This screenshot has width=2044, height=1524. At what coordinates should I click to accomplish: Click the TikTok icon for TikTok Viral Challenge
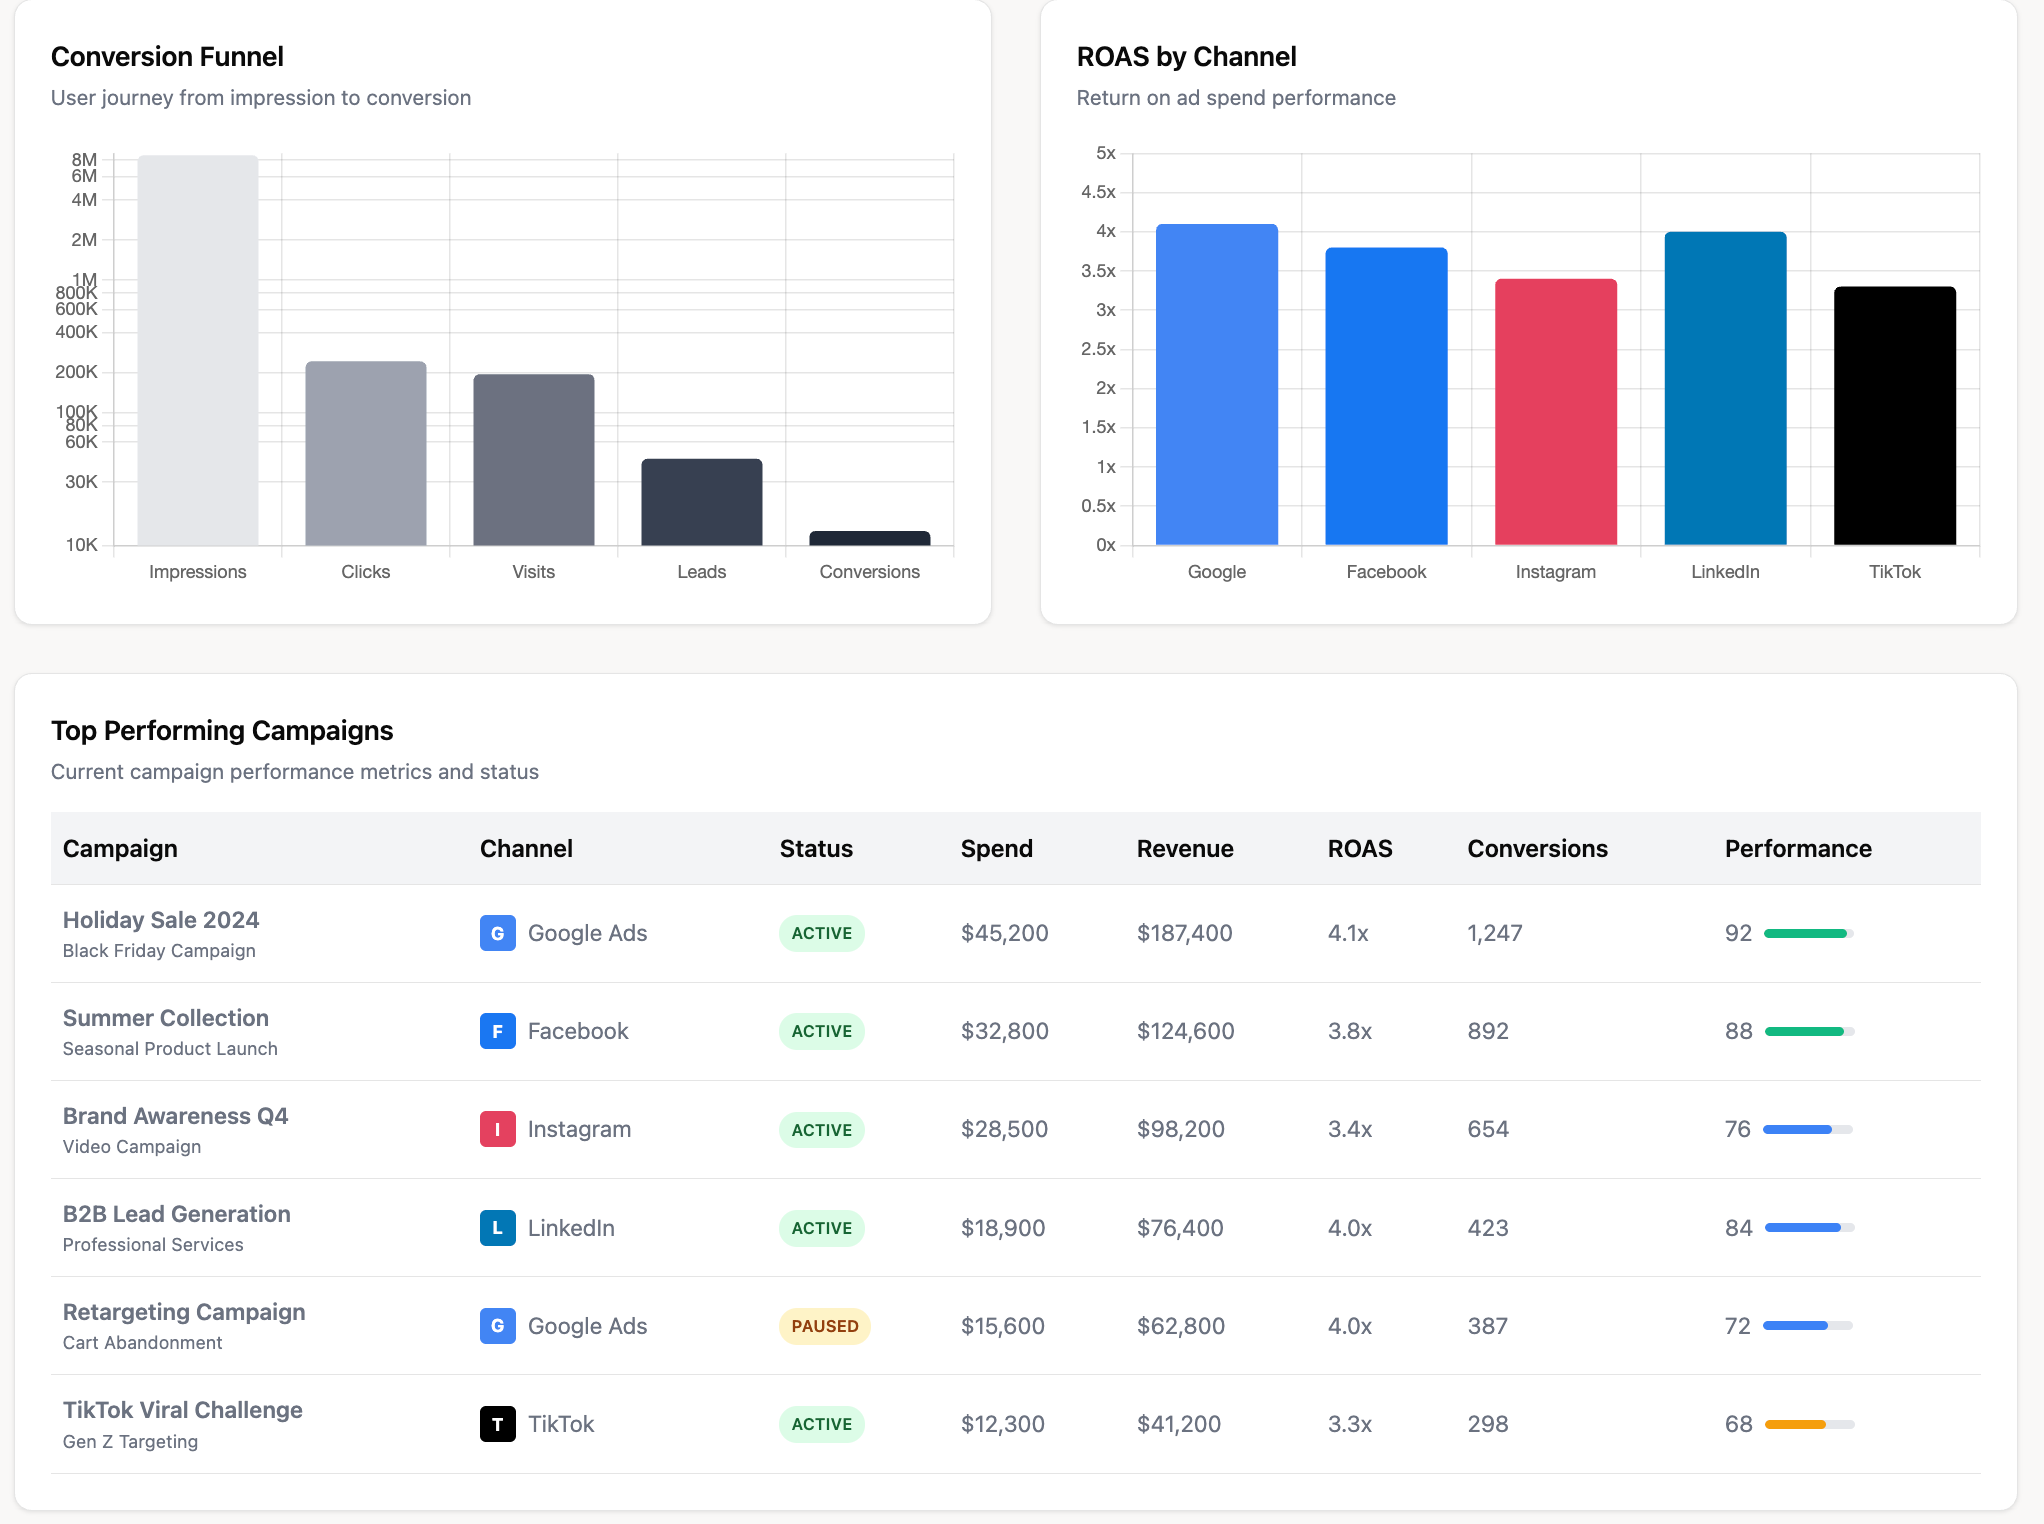tap(497, 1423)
